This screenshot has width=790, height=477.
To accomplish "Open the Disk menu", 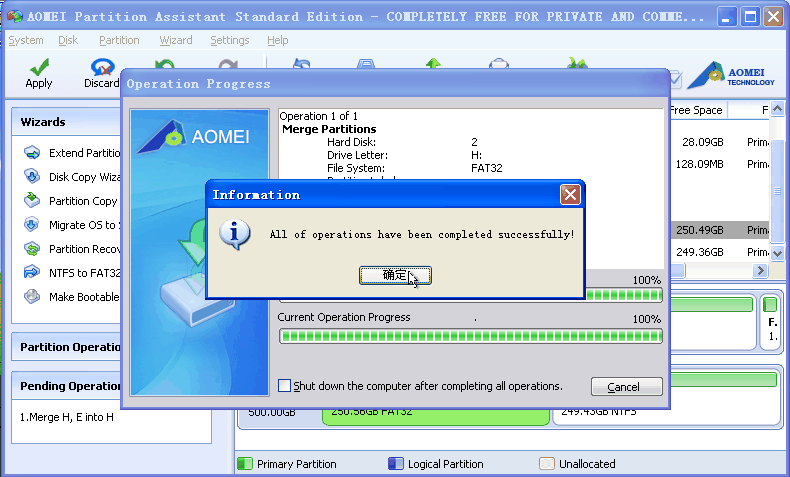I will point(68,40).
